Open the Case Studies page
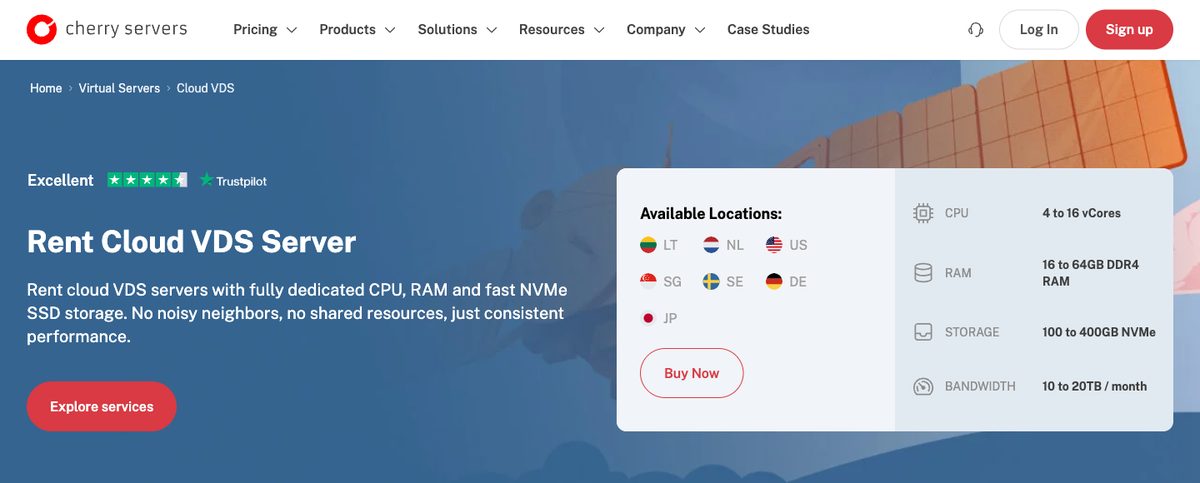 pyautogui.click(x=768, y=30)
